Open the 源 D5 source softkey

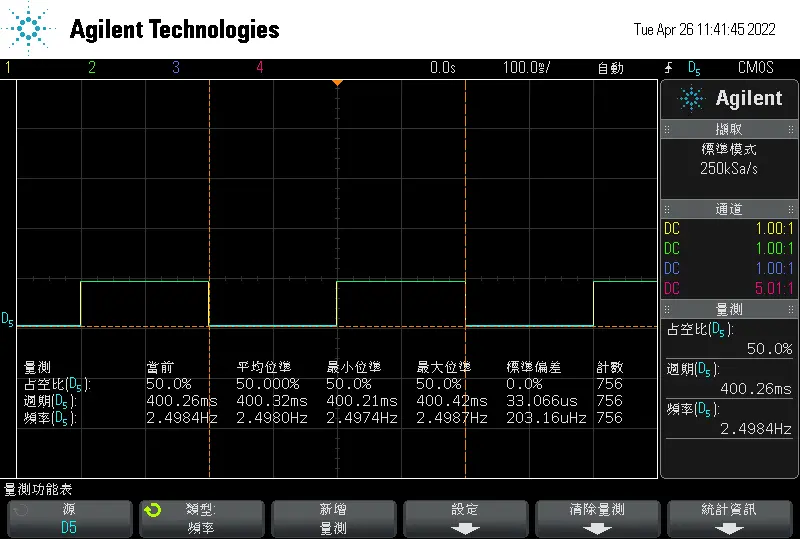(x=69, y=519)
